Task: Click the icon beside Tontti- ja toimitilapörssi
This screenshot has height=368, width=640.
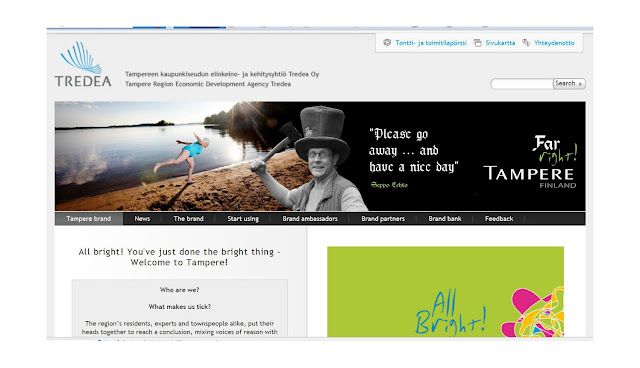Action: click(387, 43)
